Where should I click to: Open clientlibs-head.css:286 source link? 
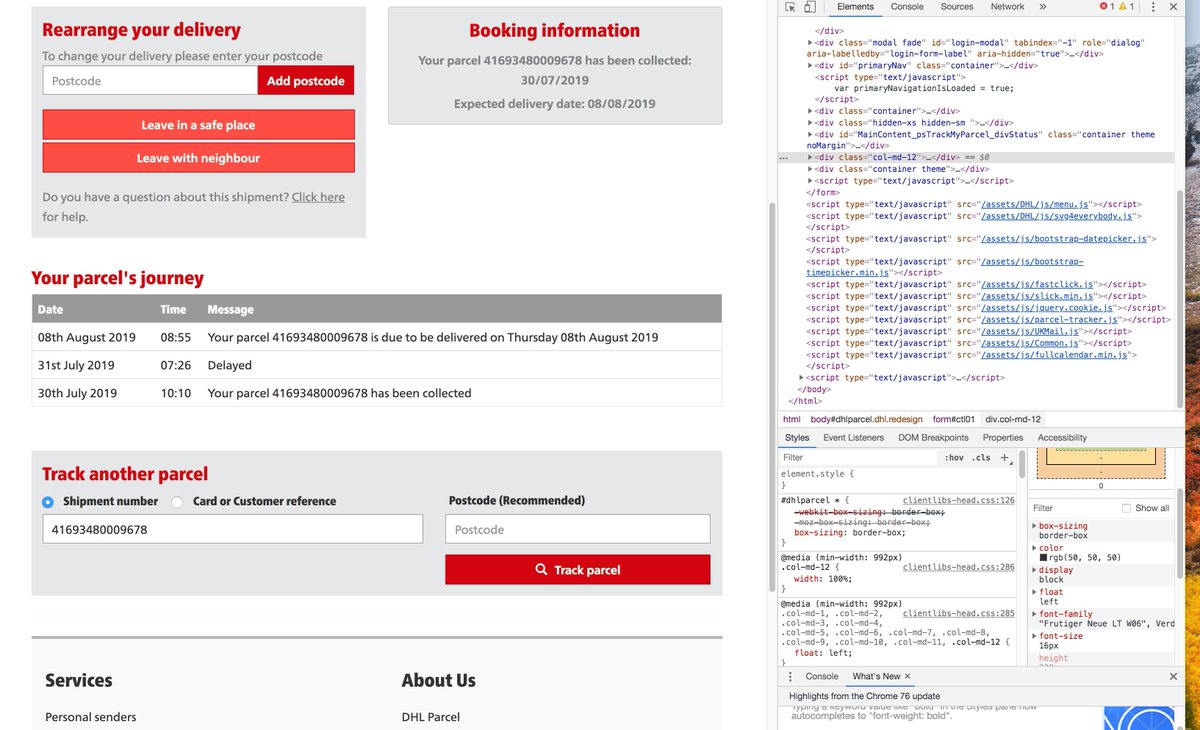click(x=958, y=567)
